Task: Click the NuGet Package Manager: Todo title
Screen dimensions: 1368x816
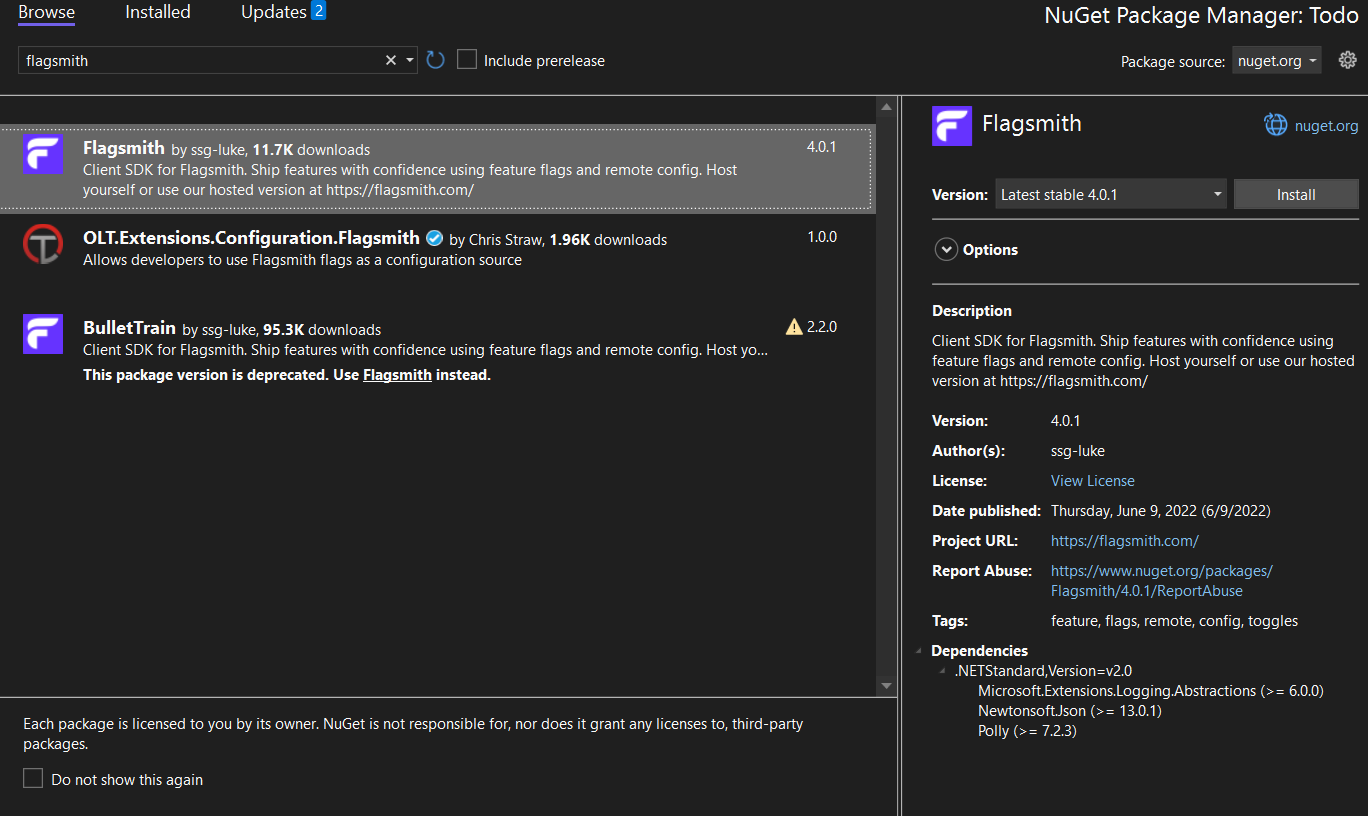Action: (x=1201, y=15)
